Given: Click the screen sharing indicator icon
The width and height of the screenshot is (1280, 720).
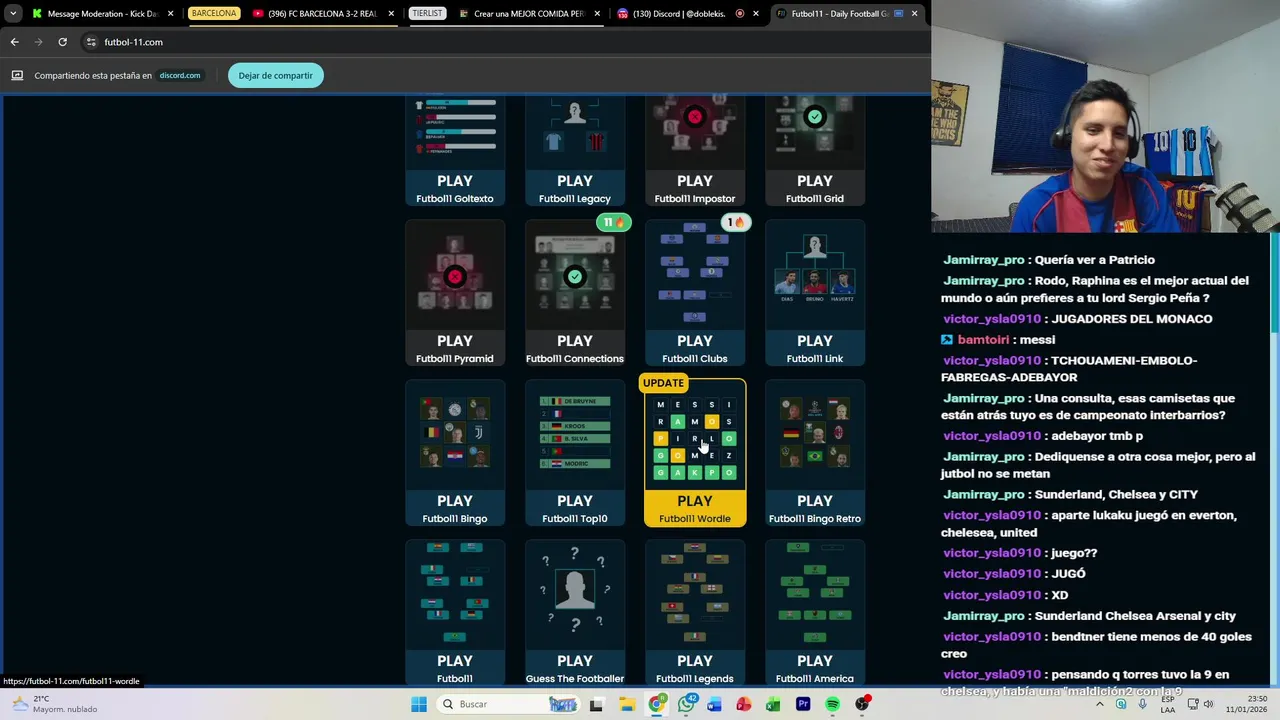Looking at the screenshot, I should click(17, 75).
